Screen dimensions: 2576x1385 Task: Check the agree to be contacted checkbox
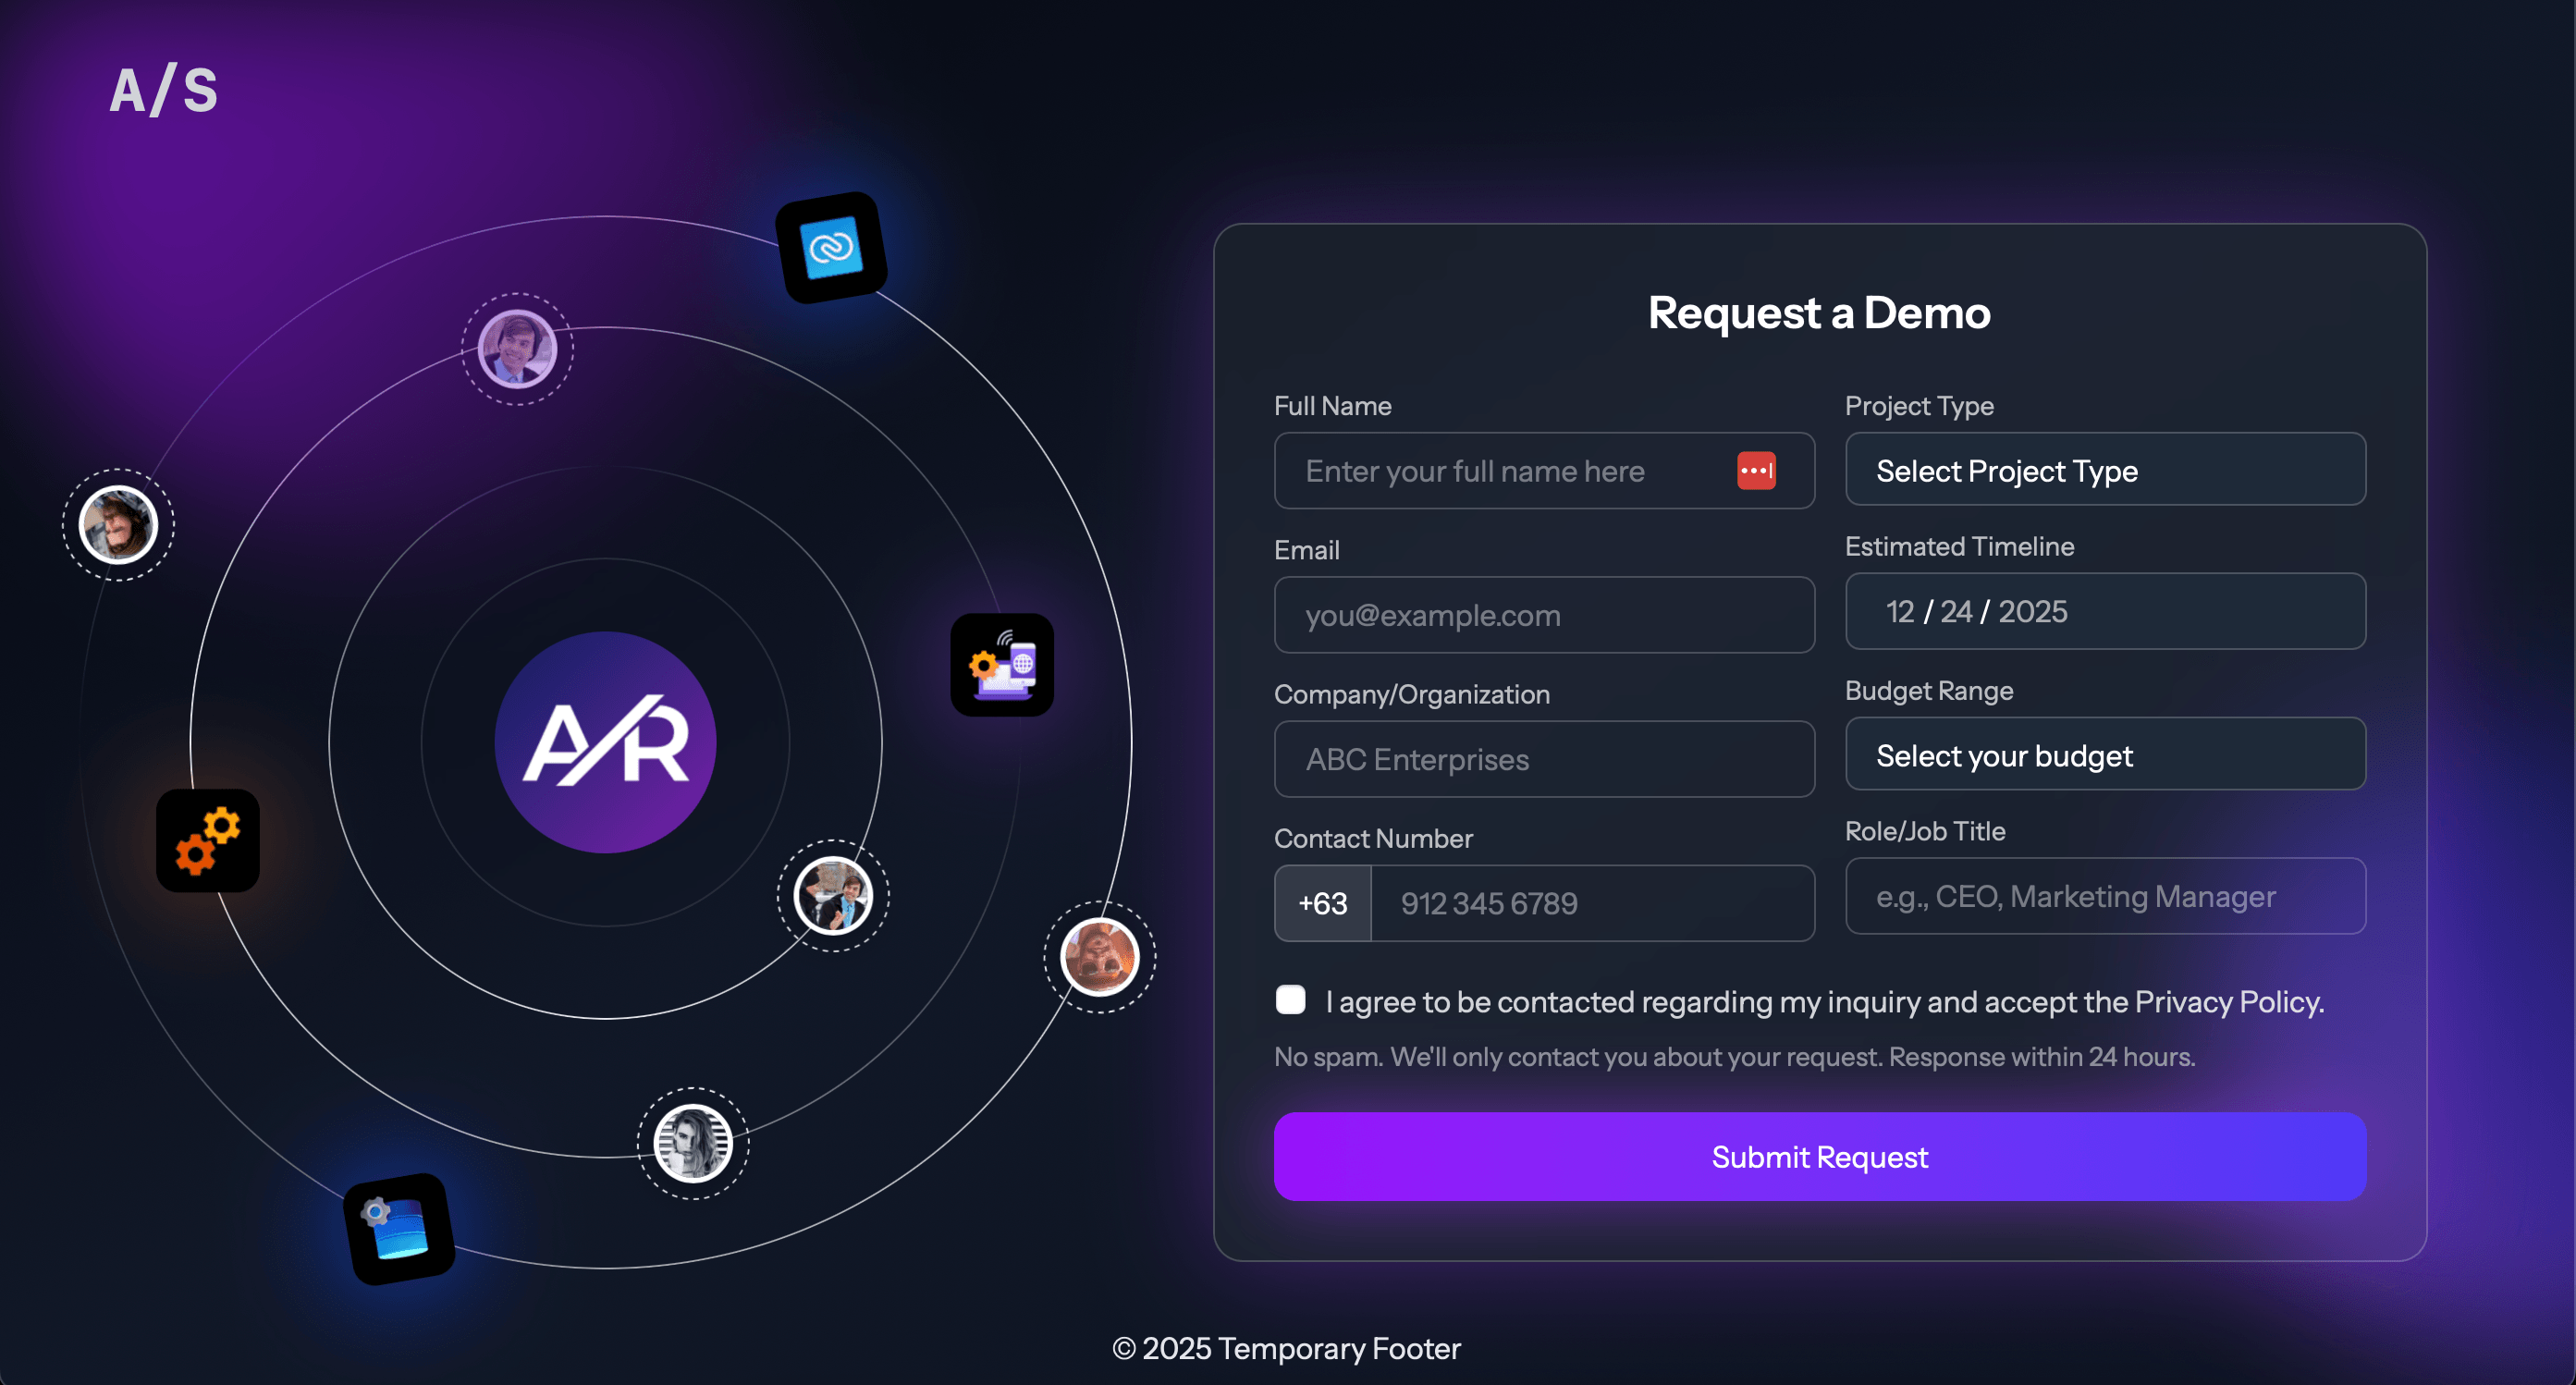pos(1290,1000)
